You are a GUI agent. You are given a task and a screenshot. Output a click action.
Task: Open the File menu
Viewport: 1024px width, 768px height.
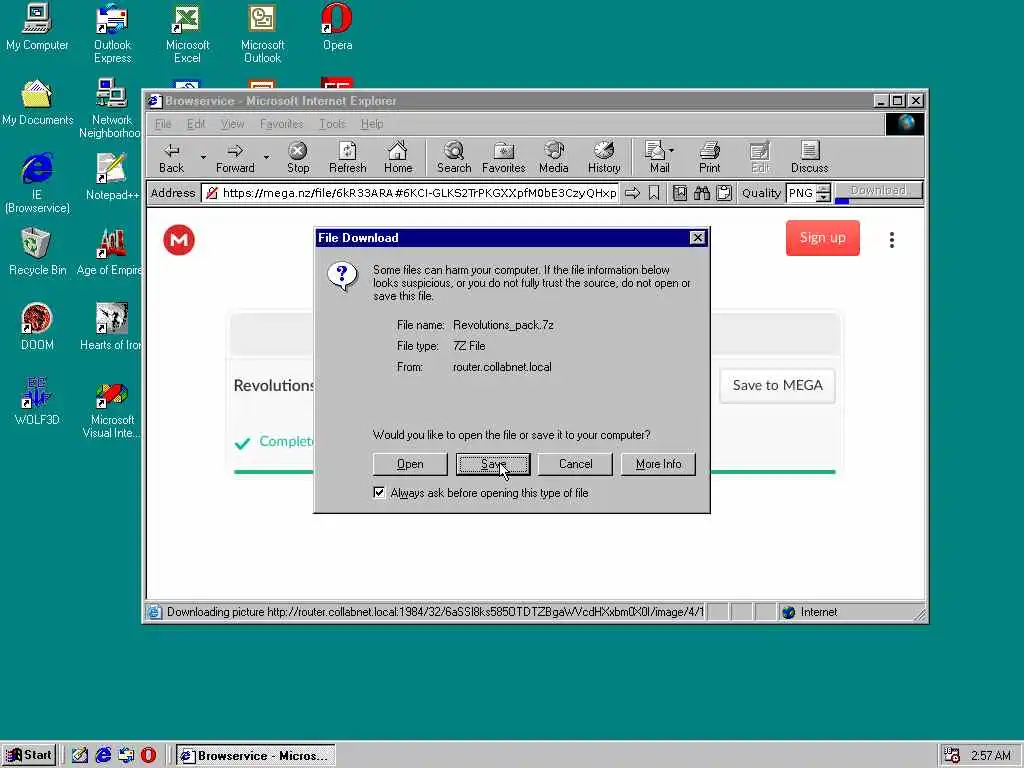point(163,124)
